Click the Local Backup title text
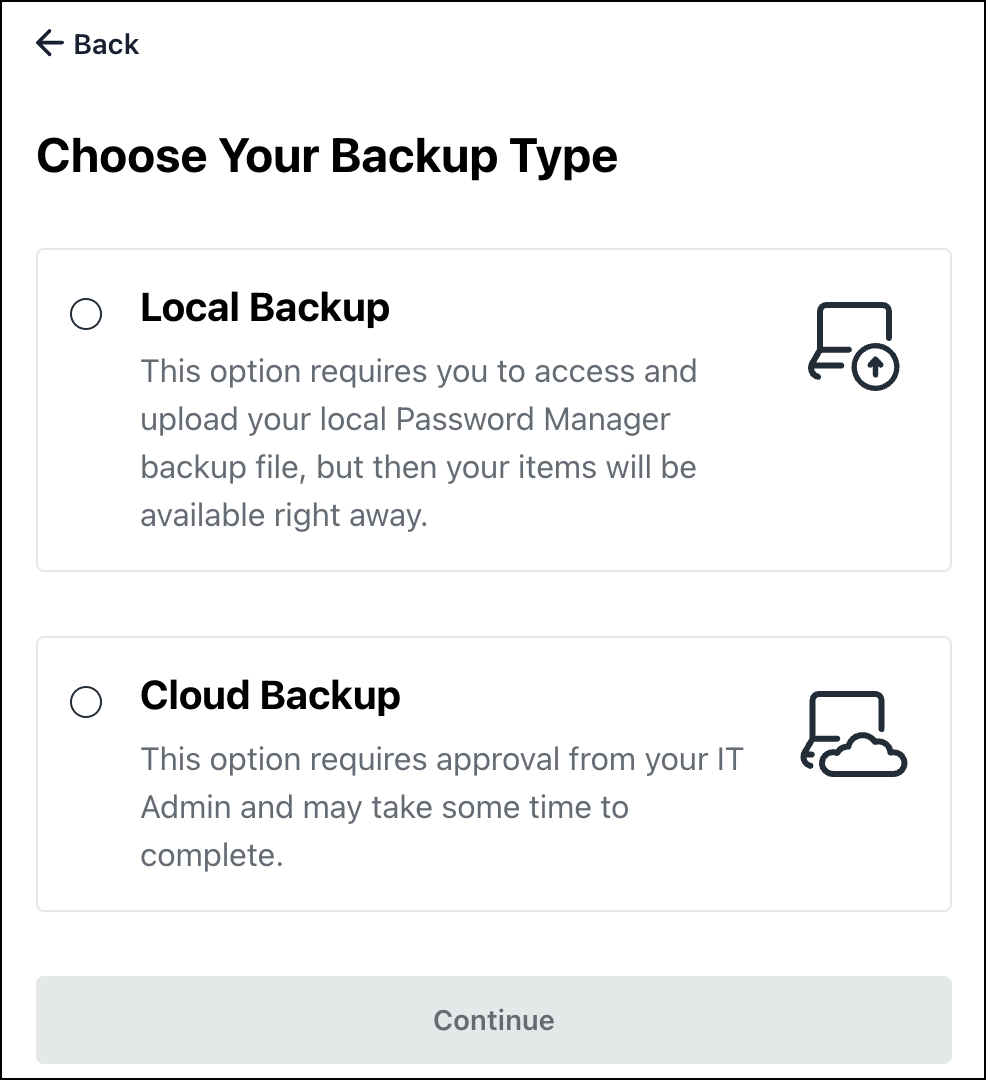 click(x=265, y=307)
